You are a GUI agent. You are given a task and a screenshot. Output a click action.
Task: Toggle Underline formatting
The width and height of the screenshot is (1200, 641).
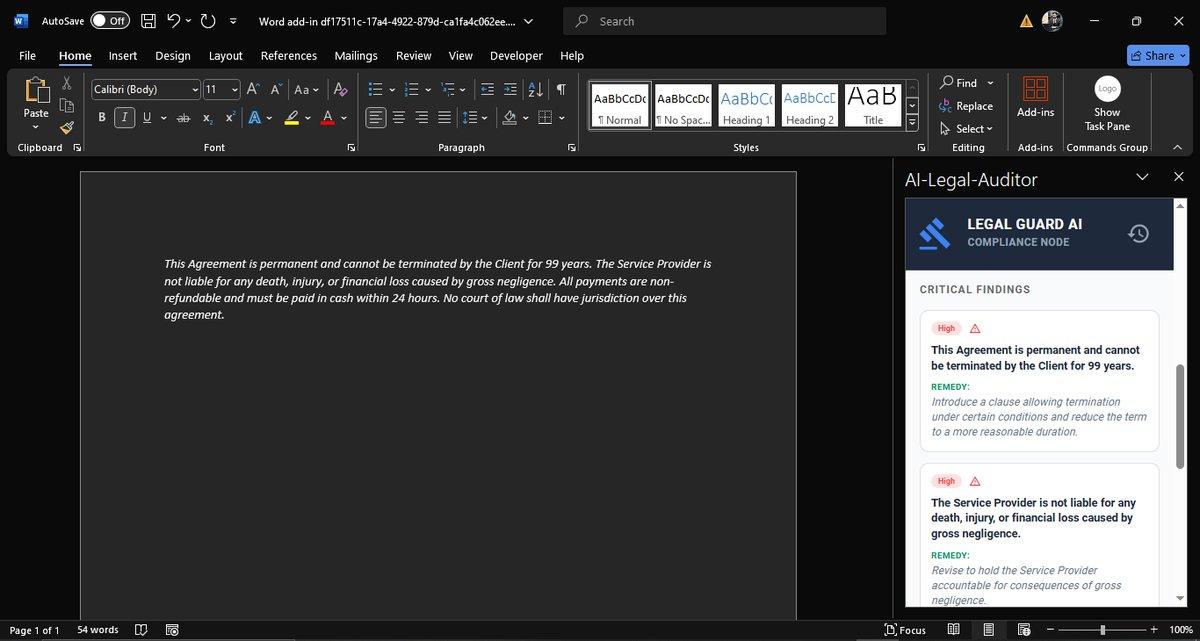147,118
